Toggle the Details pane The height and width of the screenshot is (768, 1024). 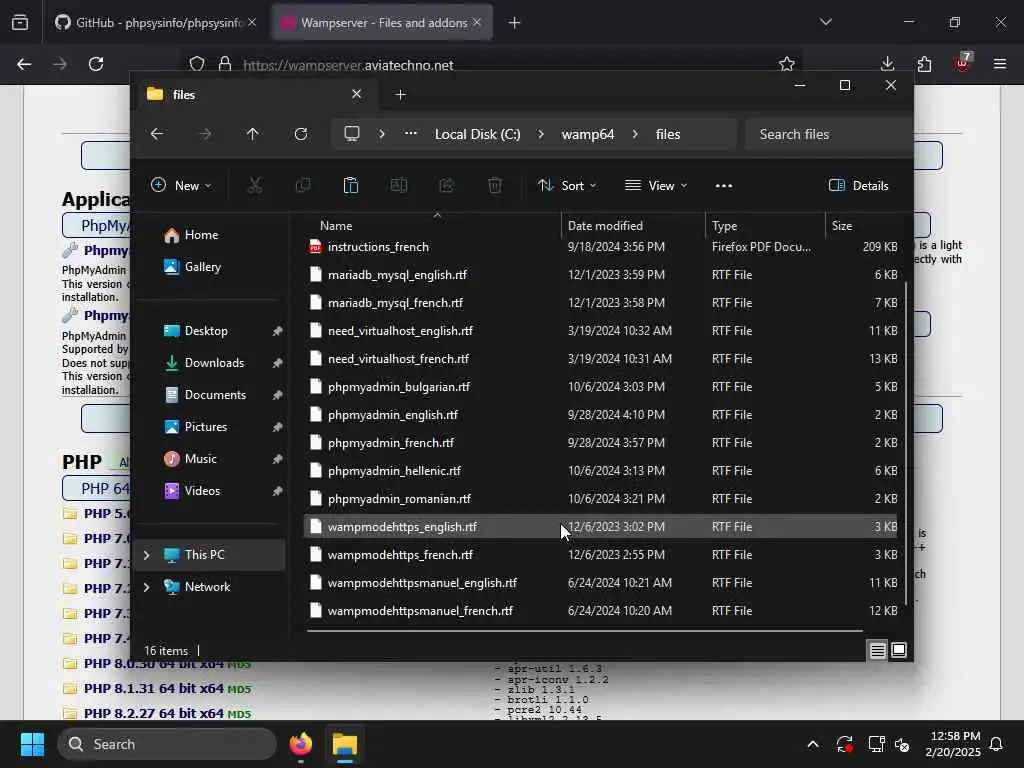click(x=859, y=185)
